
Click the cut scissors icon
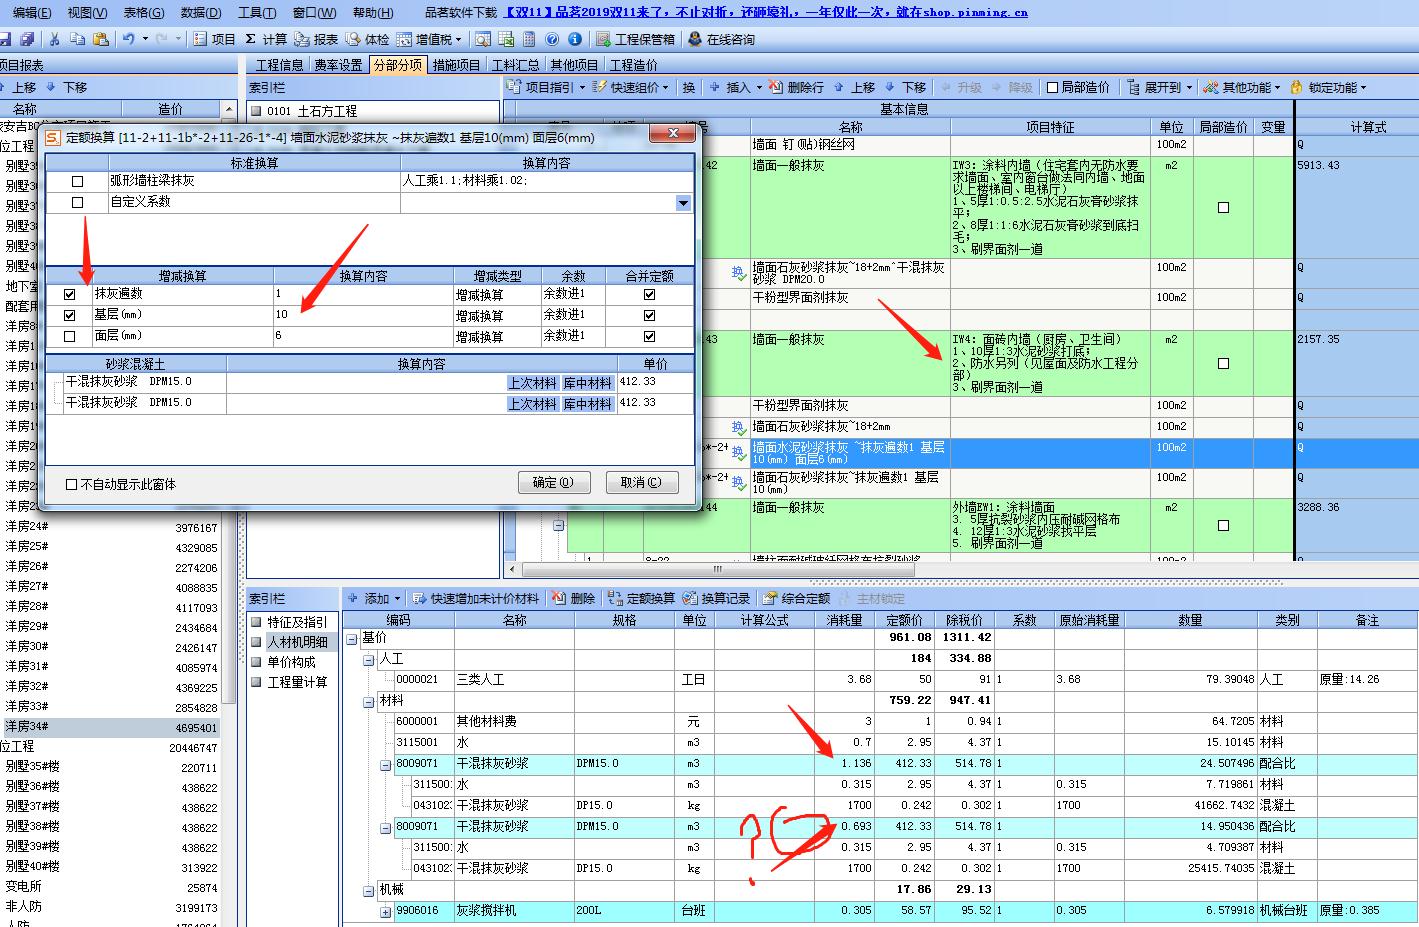point(54,39)
